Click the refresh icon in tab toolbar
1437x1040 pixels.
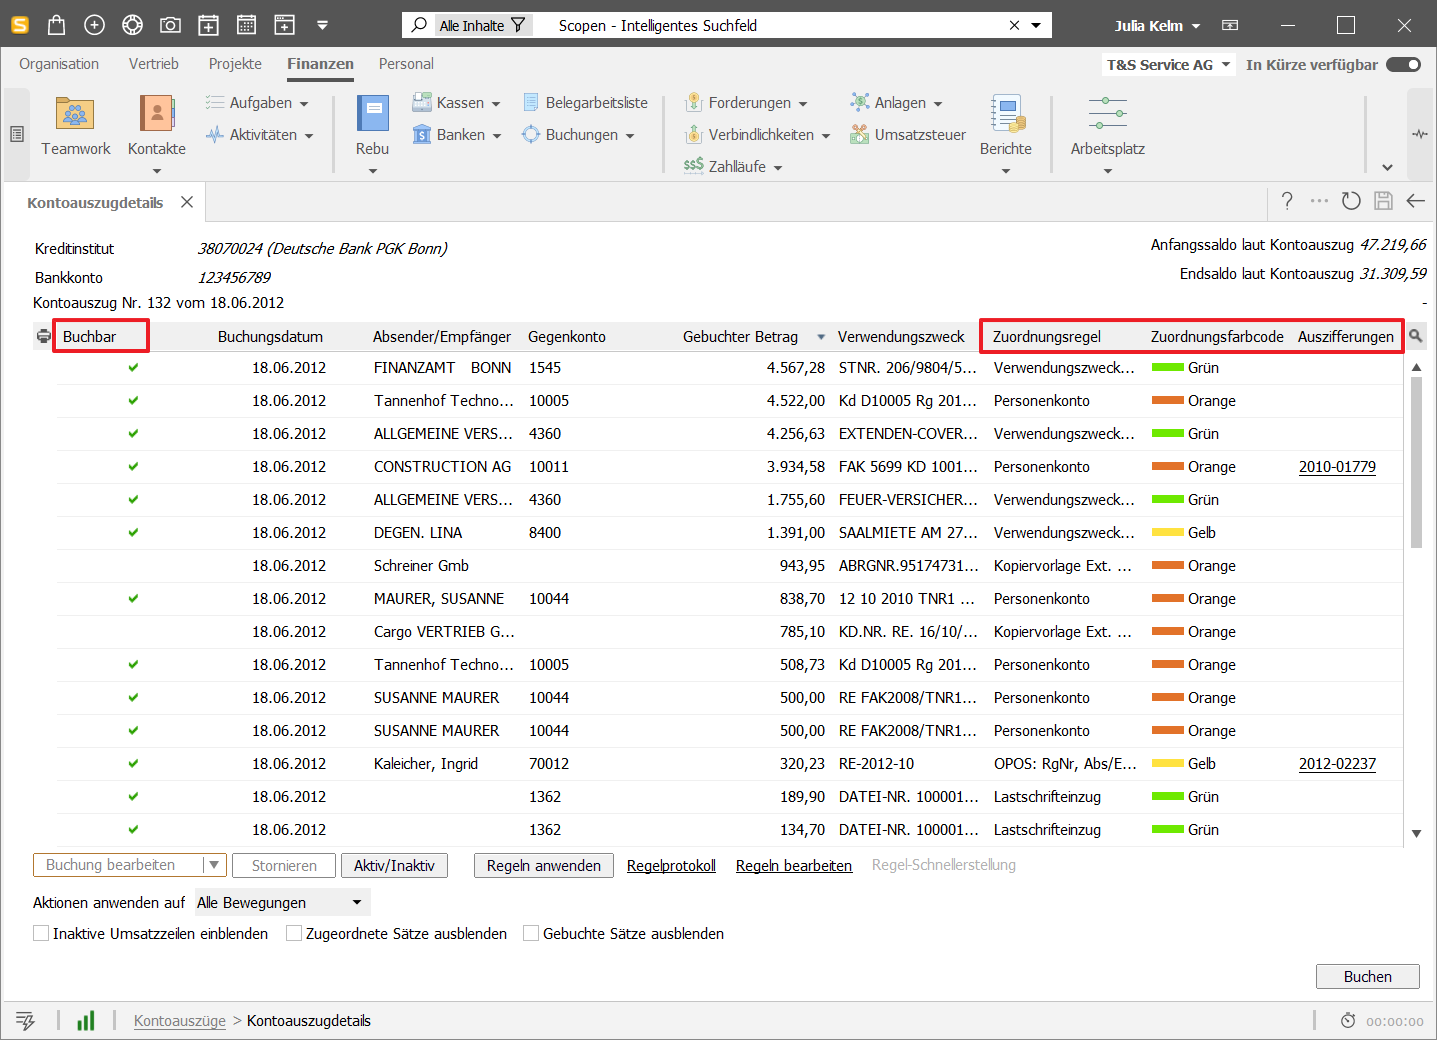tap(1351, 201)
